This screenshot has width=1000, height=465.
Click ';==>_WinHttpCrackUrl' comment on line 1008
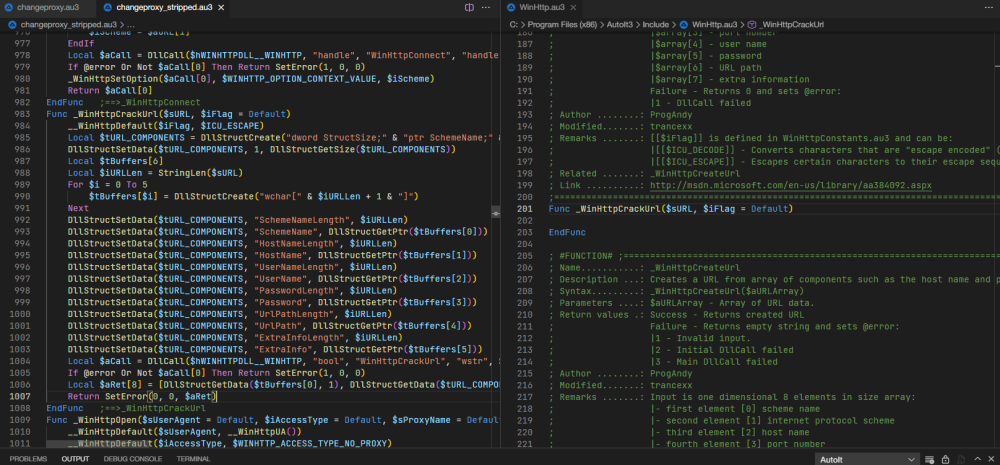(x=152, y=408)
